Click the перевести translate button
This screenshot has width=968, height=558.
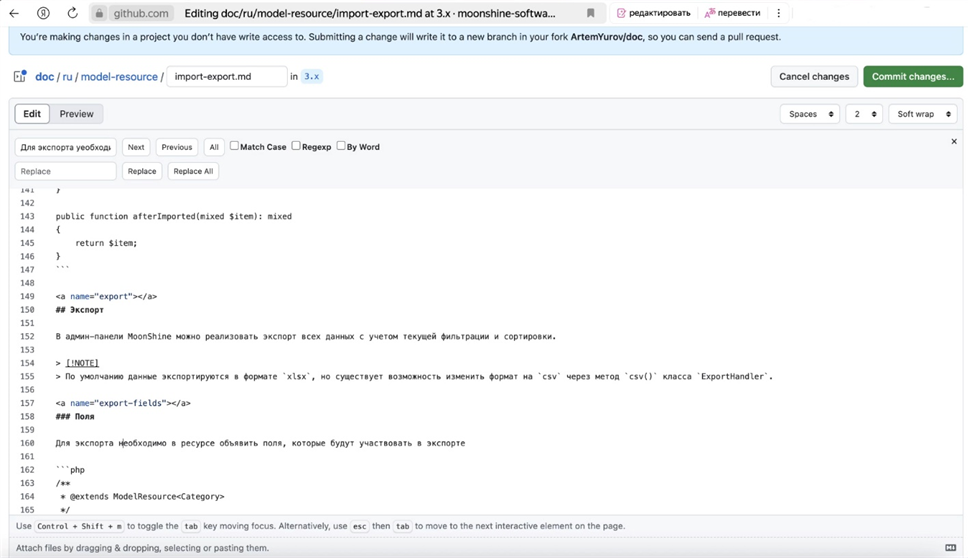tap(732, 13)
